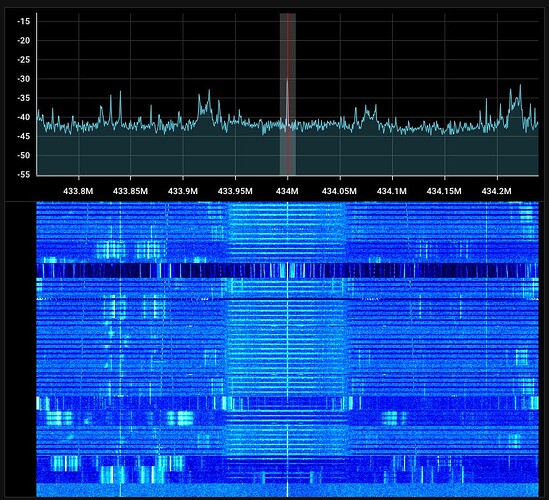
Task: Click the -15 dB level axis label
Action: pos(23,22)
